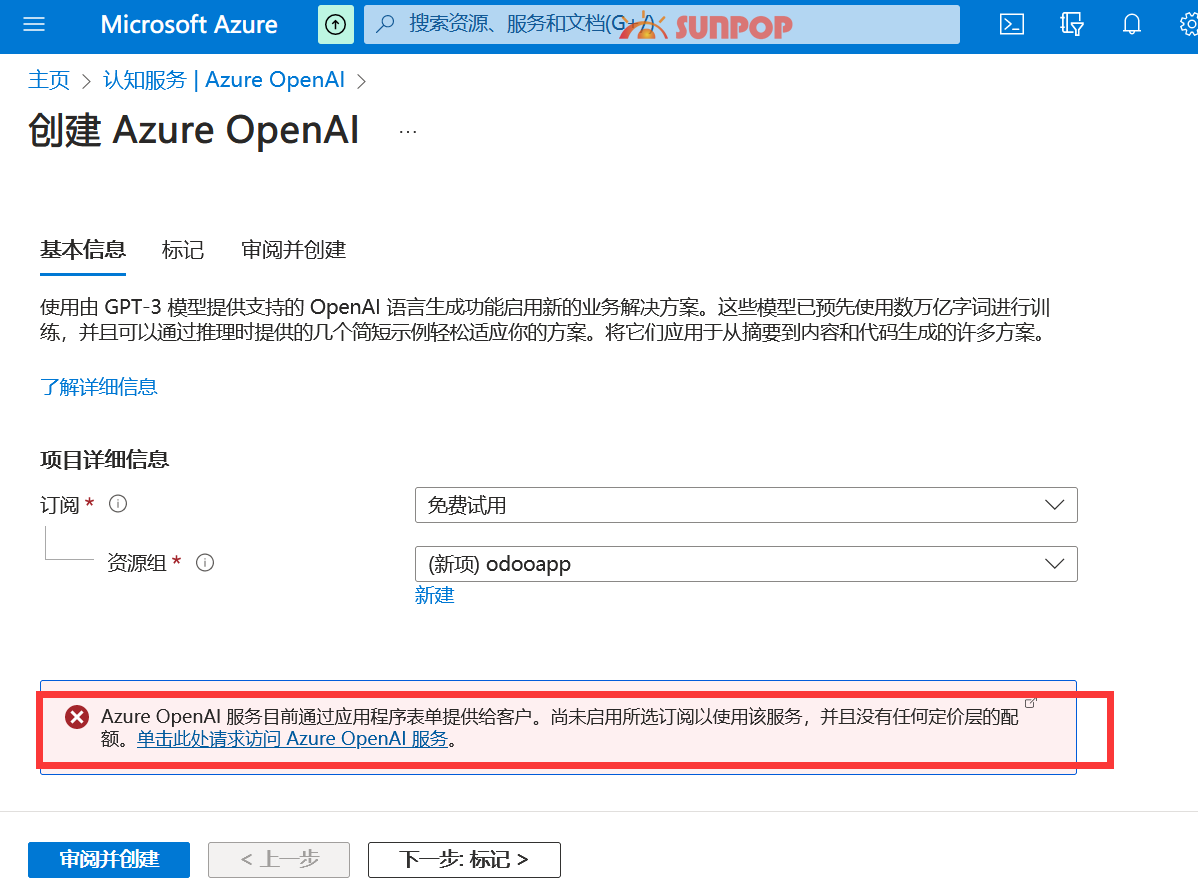Switch to the 标记 tab
The width and height of the screenshot is (1198, 887).
[x=183, y=250]
